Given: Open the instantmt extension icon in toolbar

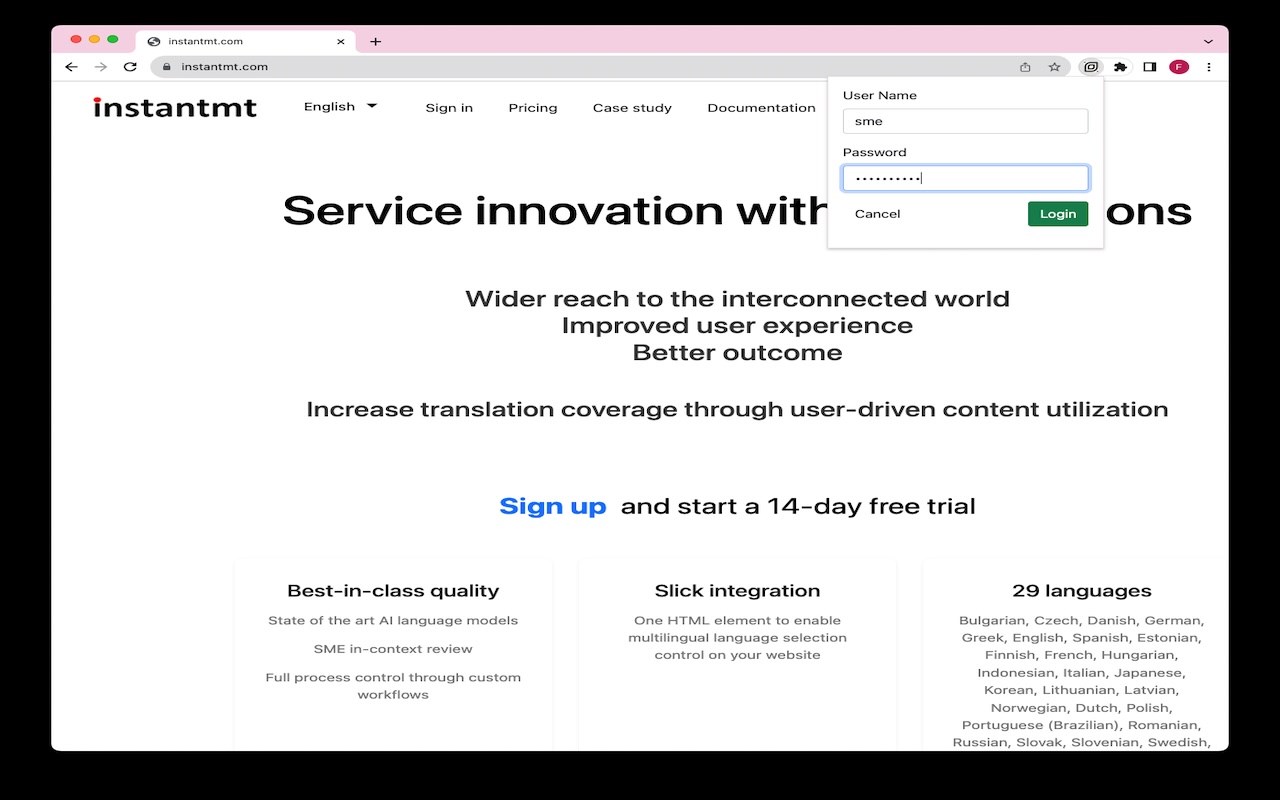Looking at the screenshot, I should point(1091,67).
